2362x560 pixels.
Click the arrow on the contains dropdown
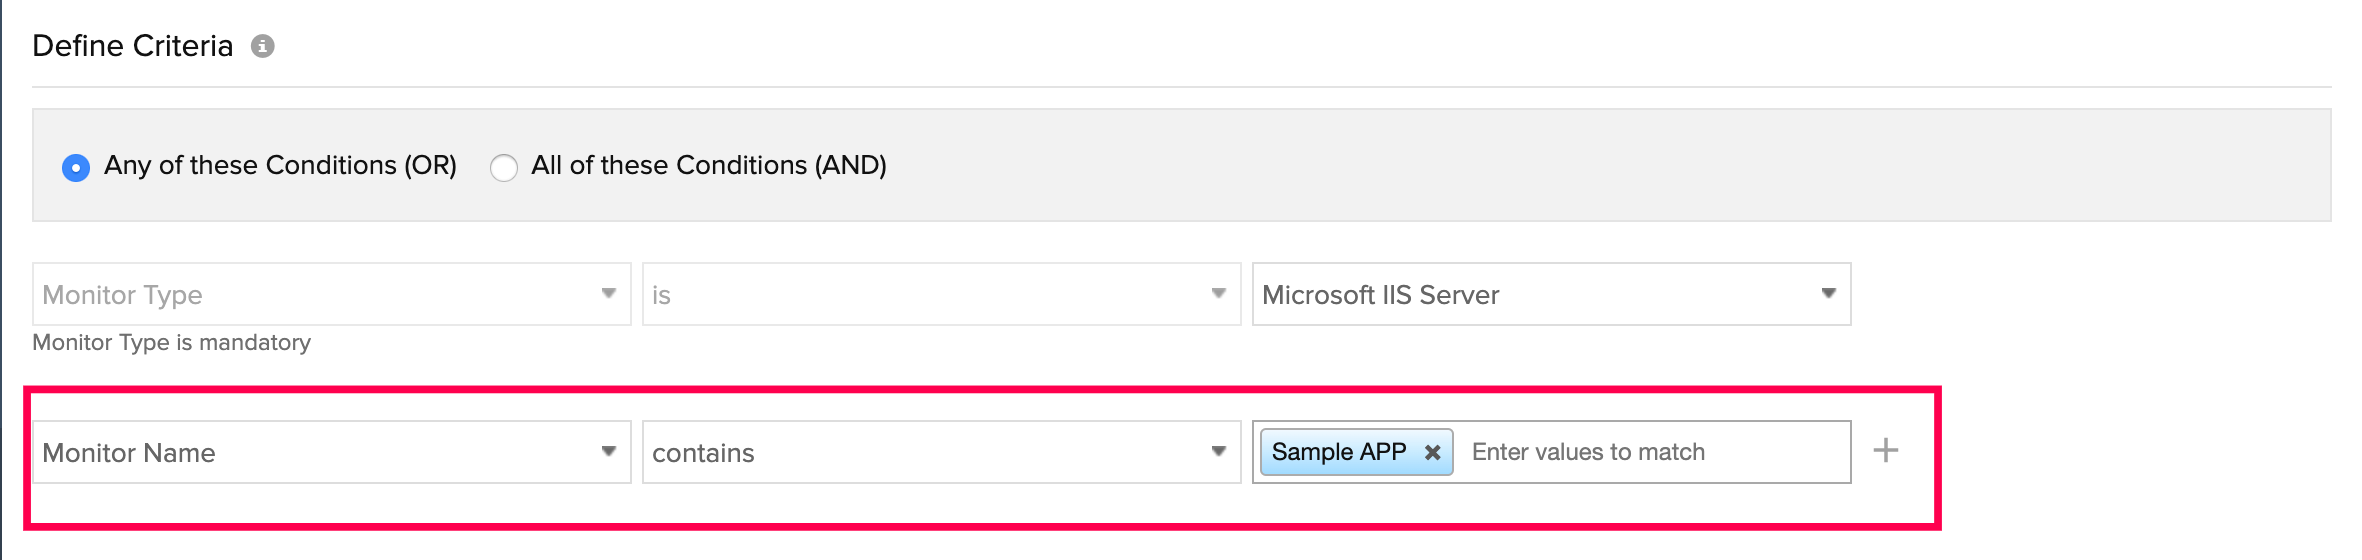coord(1218,451)
